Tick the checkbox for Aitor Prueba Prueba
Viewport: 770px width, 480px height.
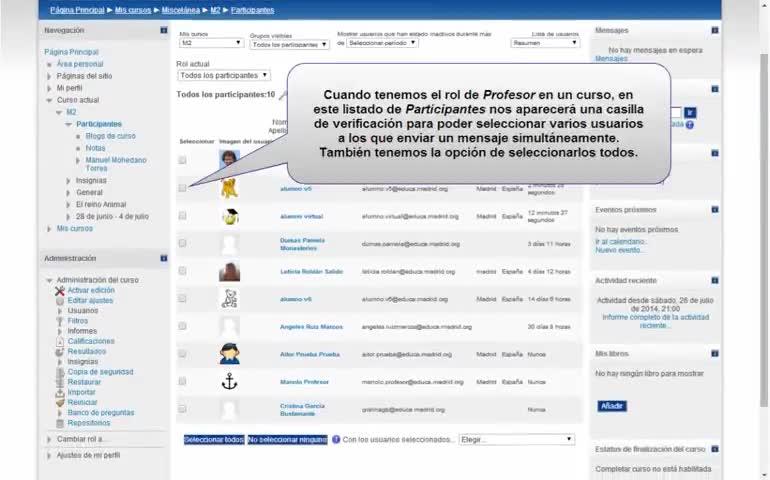click(182, 354)
